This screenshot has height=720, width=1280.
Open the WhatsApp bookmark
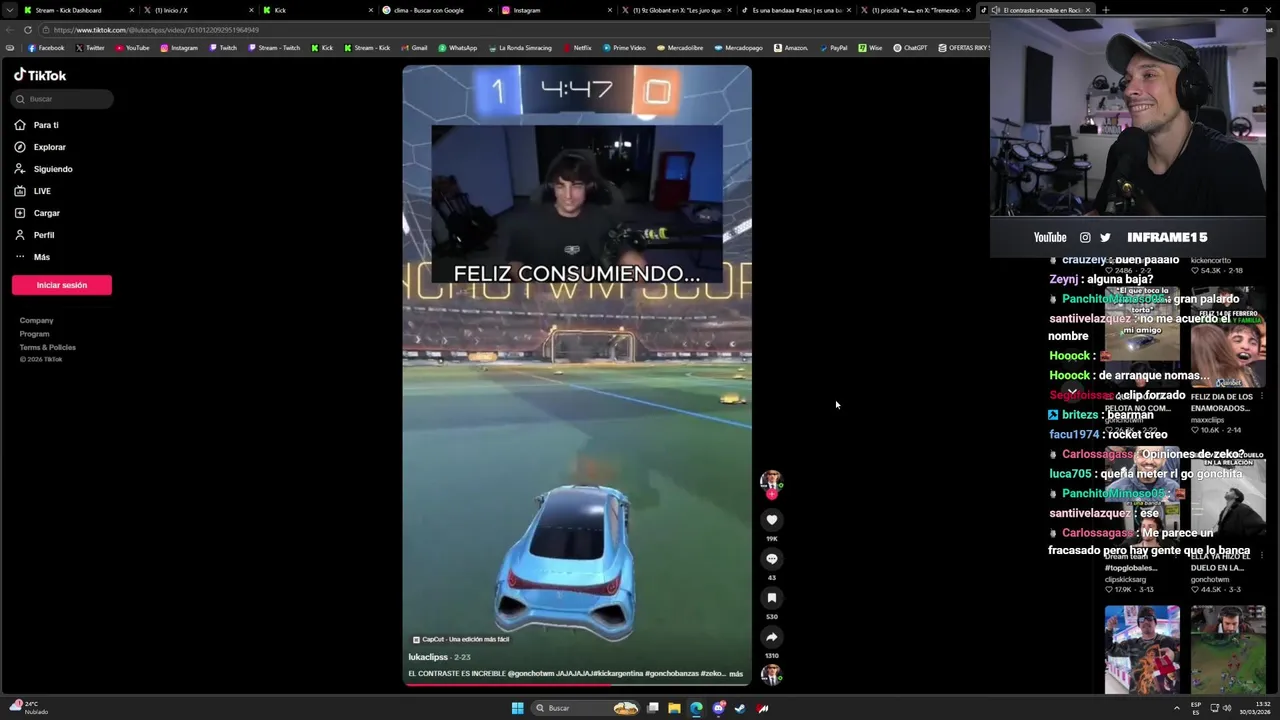[x=458, y=48]
